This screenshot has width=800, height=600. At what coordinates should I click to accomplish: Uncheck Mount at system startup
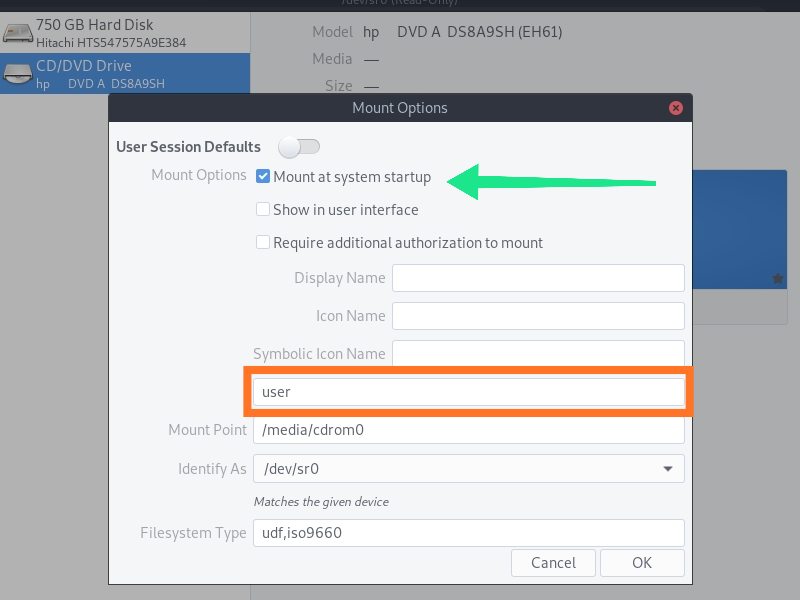click(263, 177)
